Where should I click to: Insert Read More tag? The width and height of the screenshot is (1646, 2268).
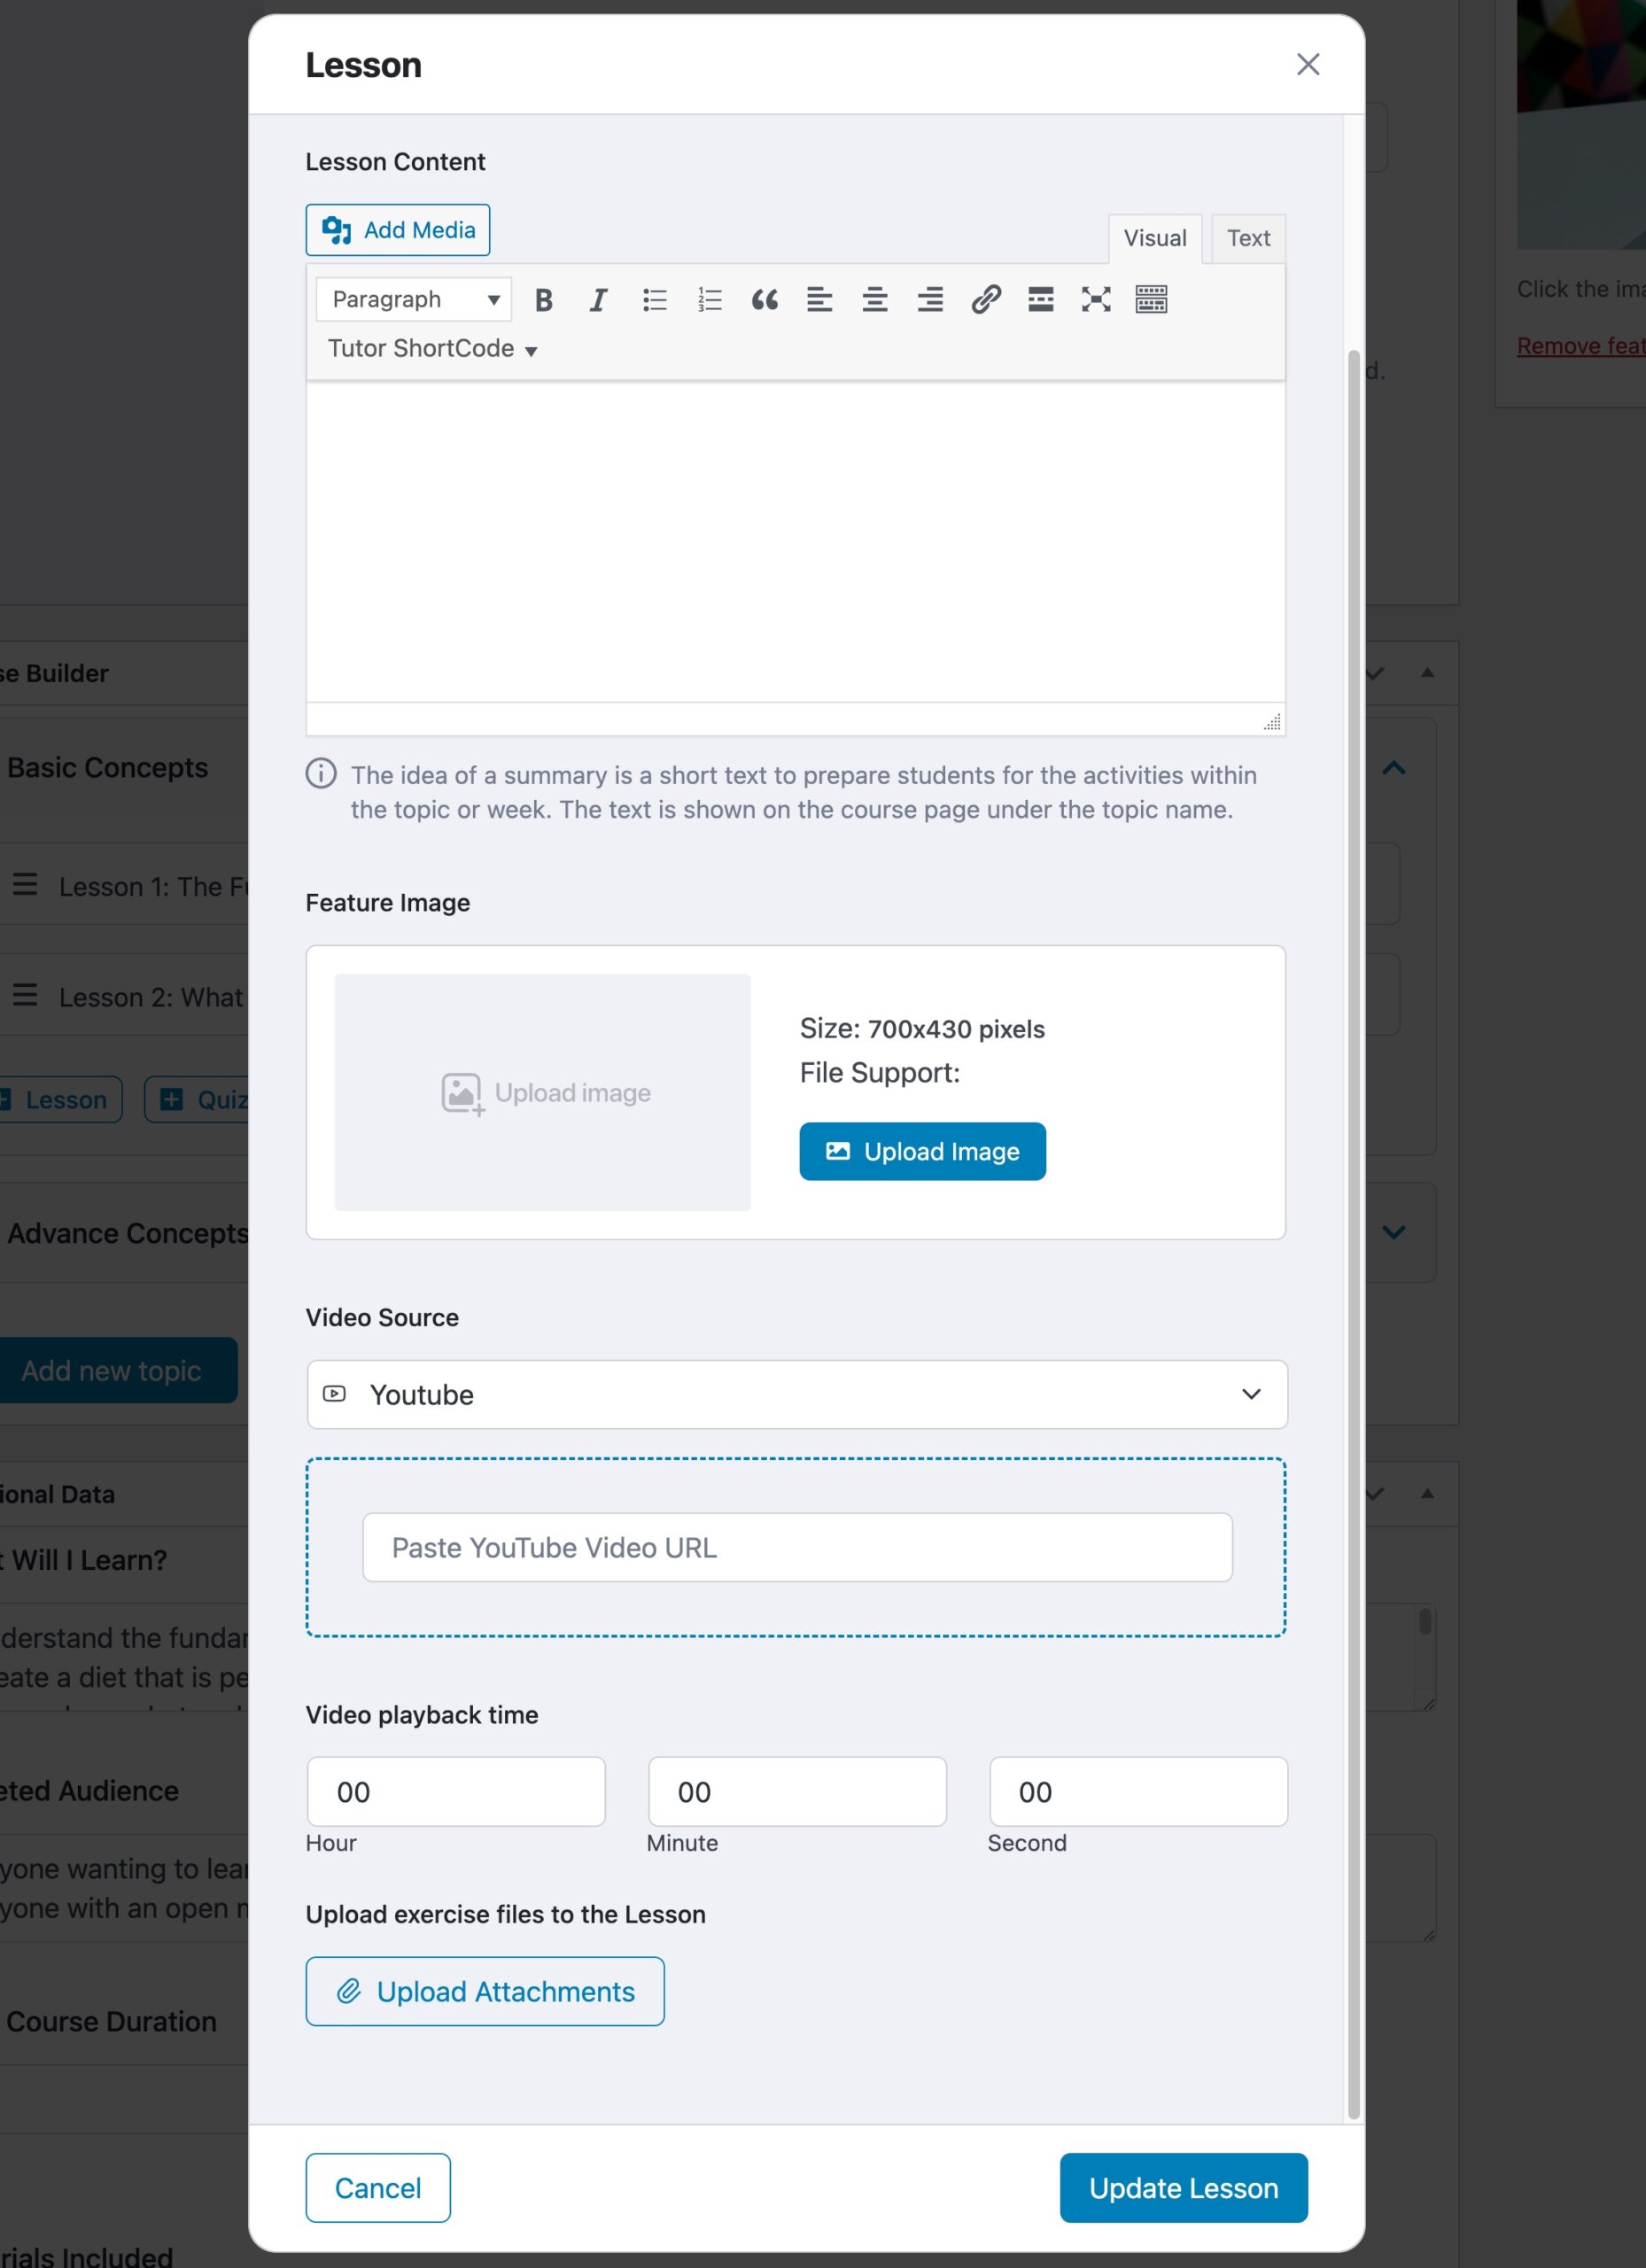click(x=1041, y=300)
